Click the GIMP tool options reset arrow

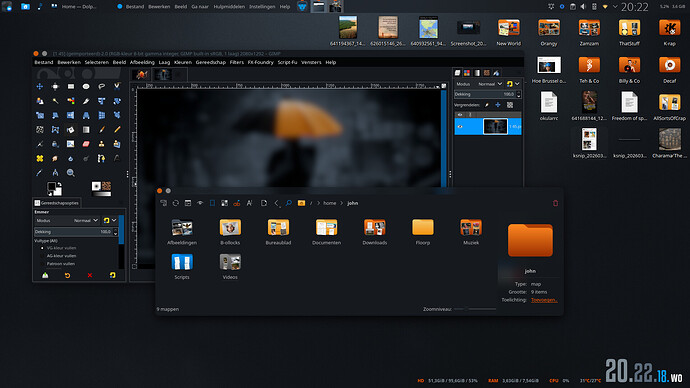(67, 275)
